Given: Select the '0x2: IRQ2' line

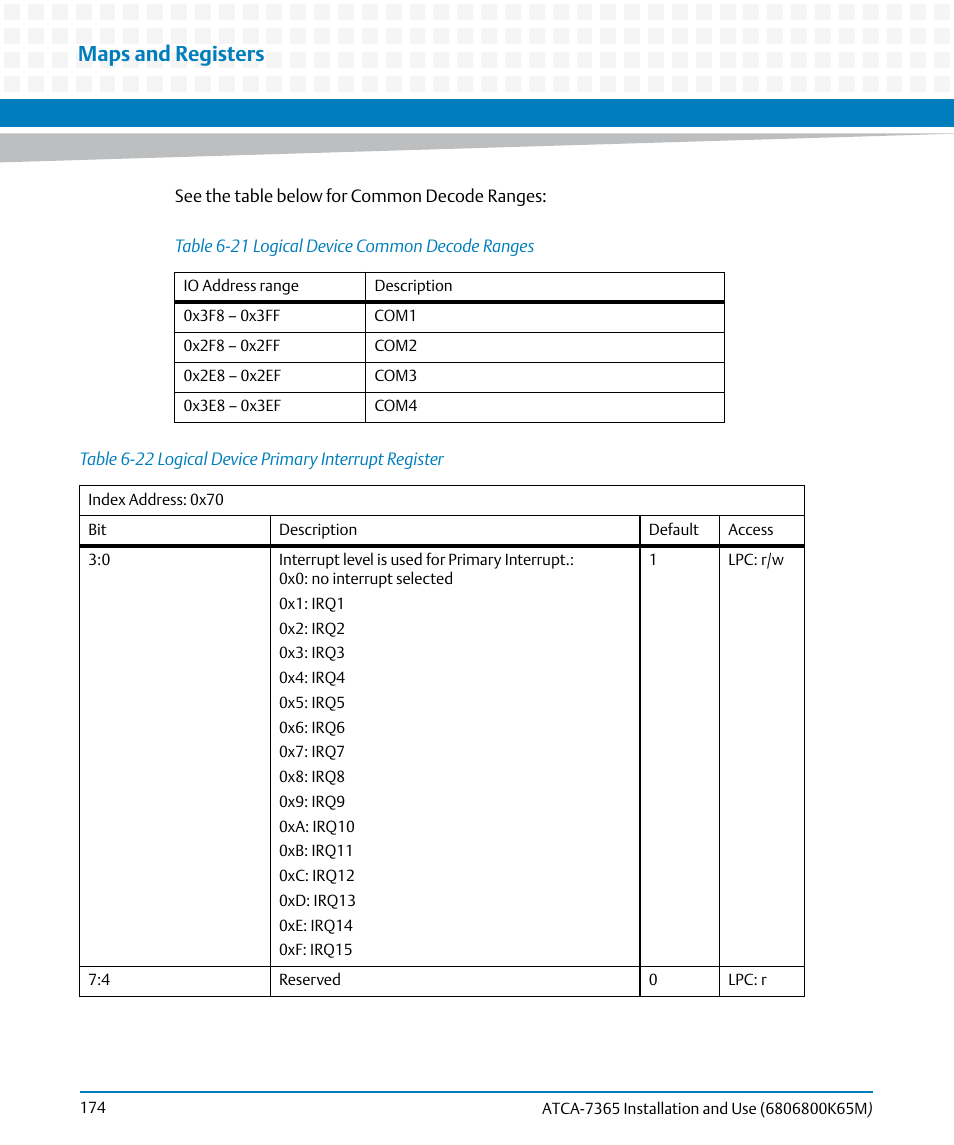Looking at the screenshot, I should [x=312, y=629].
